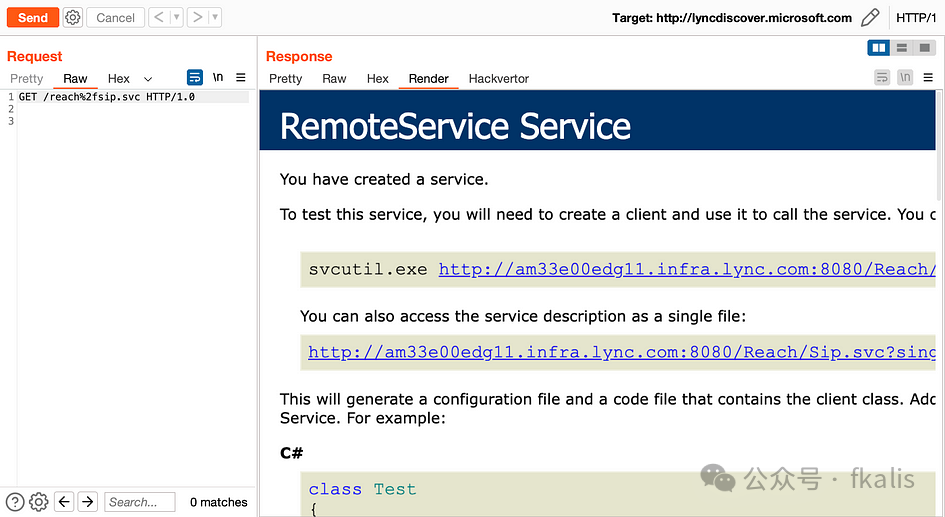Switch the Response panel to the Pretty tab
Viewport: 945px width, 517px height.
[286, 78]
